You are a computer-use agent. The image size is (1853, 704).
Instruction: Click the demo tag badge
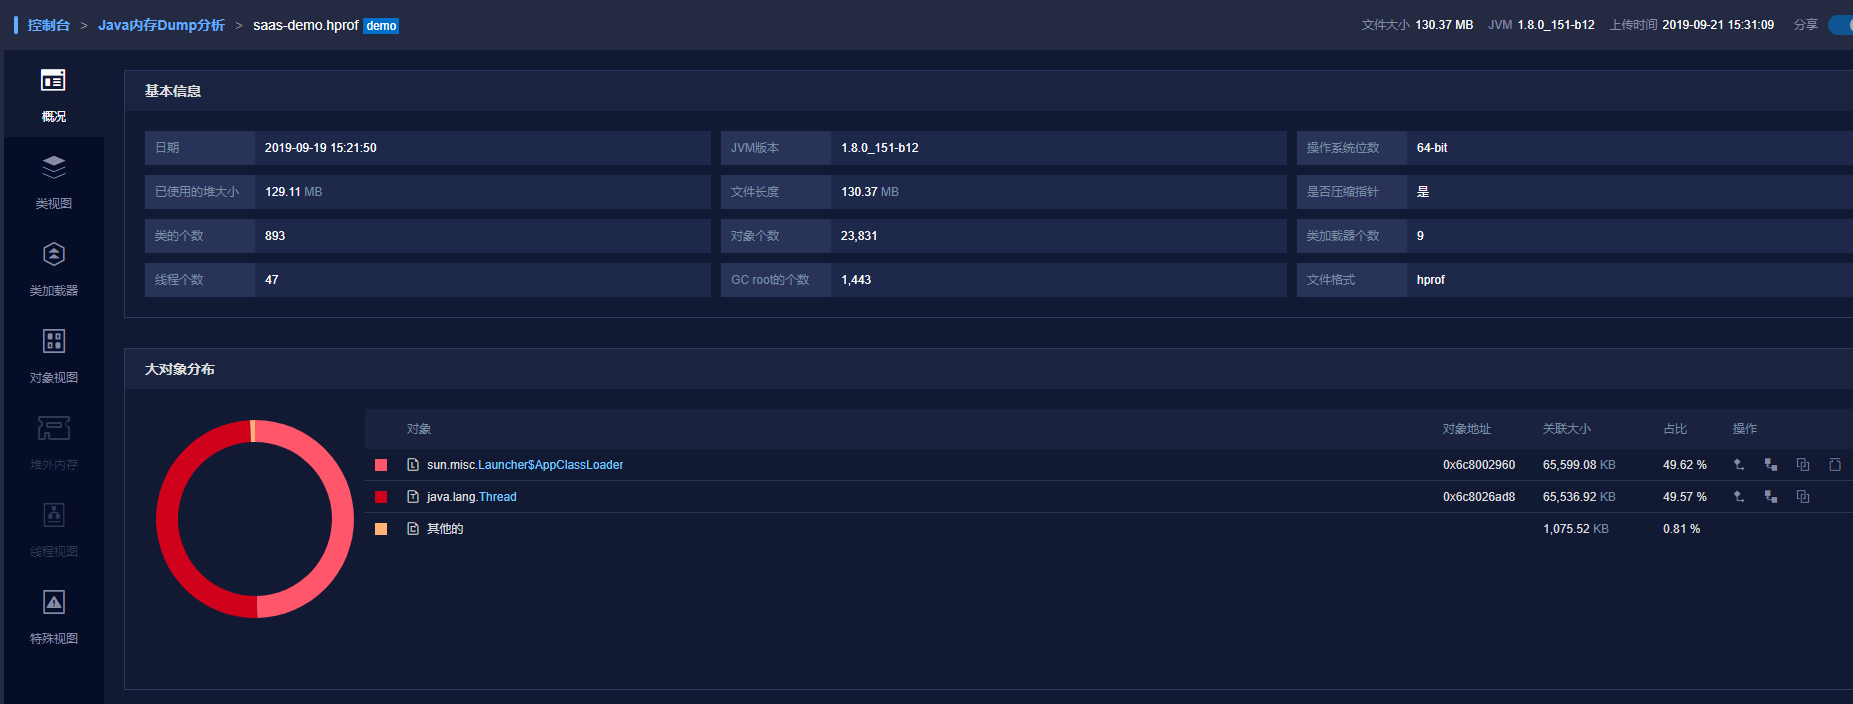coord(381,26)
